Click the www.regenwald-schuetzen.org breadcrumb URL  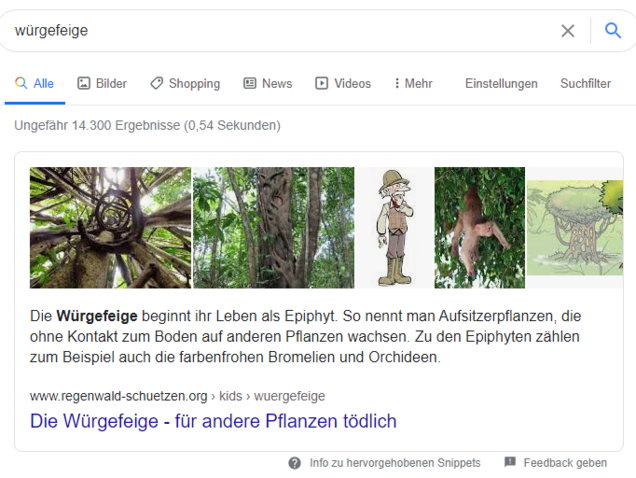point(177,396)
